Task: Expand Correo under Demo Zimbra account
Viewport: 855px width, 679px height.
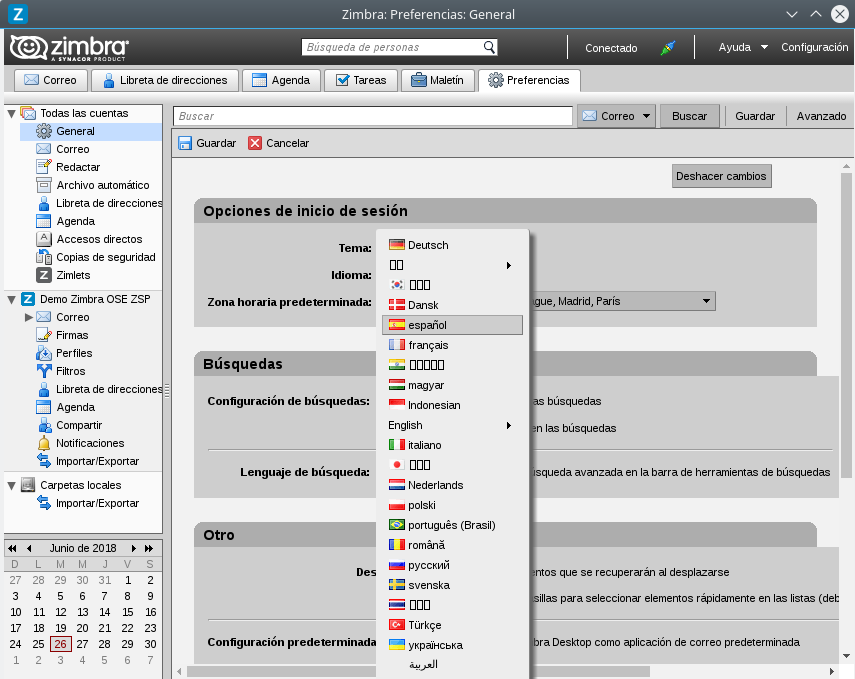Action: 29,317
